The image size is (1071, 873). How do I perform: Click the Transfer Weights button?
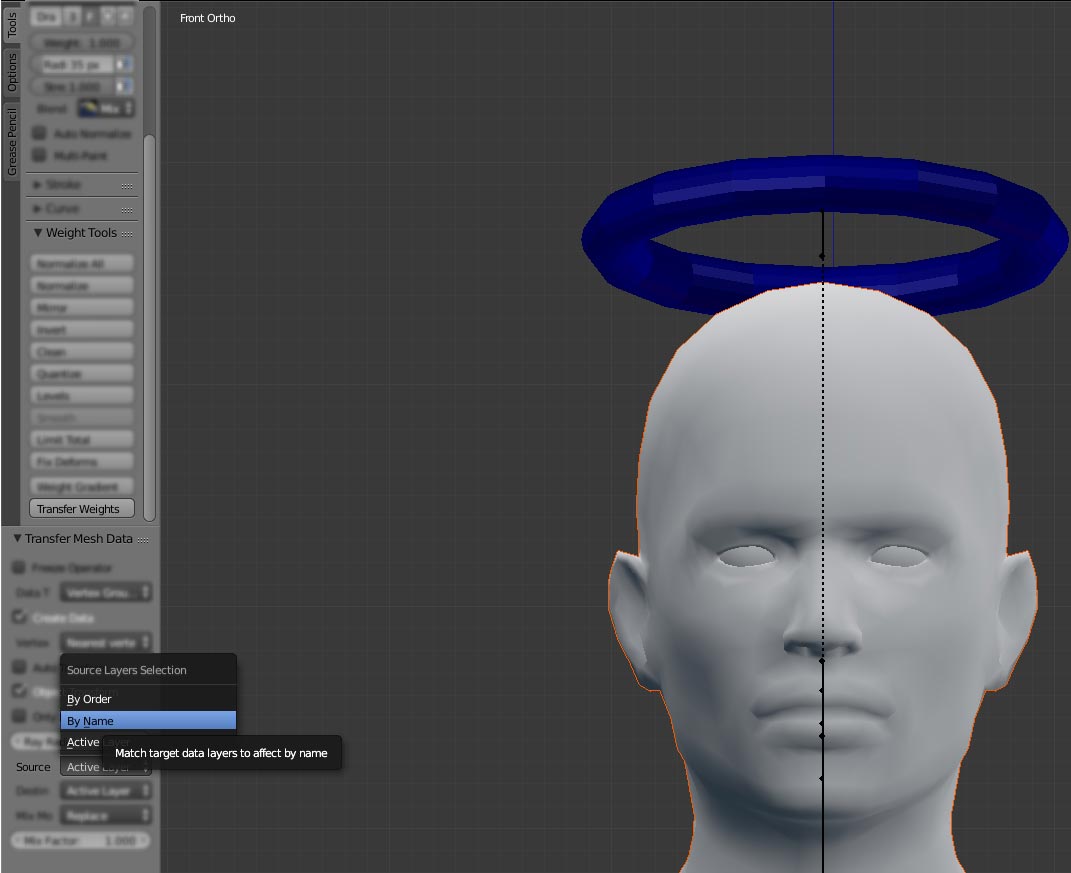82,509
